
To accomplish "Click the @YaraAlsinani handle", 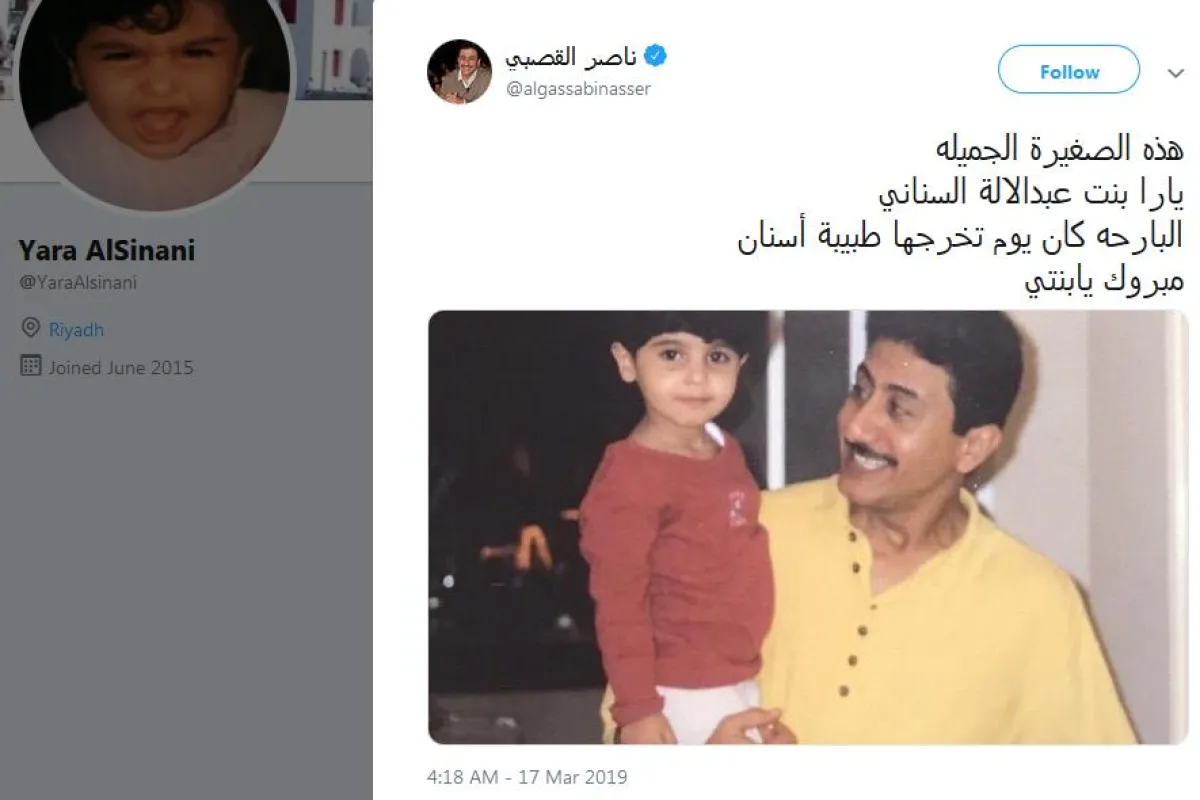I will [78, 282].
